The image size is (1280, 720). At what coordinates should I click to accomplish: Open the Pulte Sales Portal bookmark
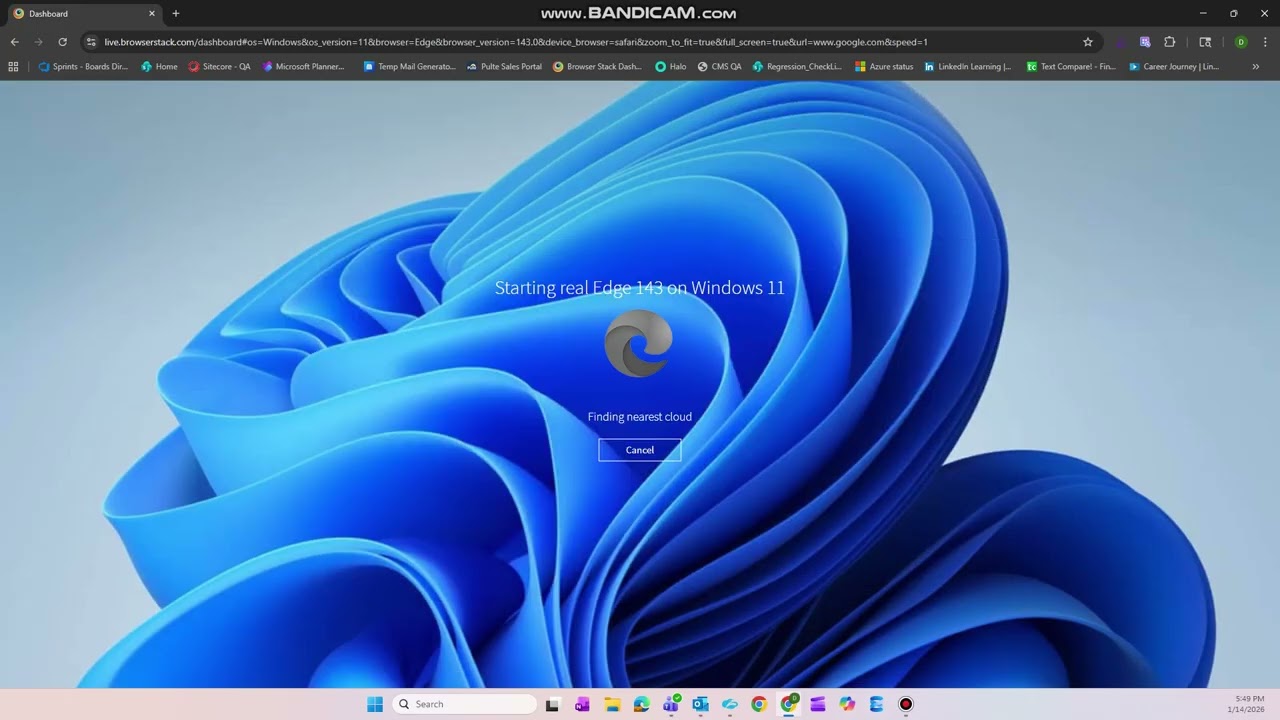[x=504, y=67]
